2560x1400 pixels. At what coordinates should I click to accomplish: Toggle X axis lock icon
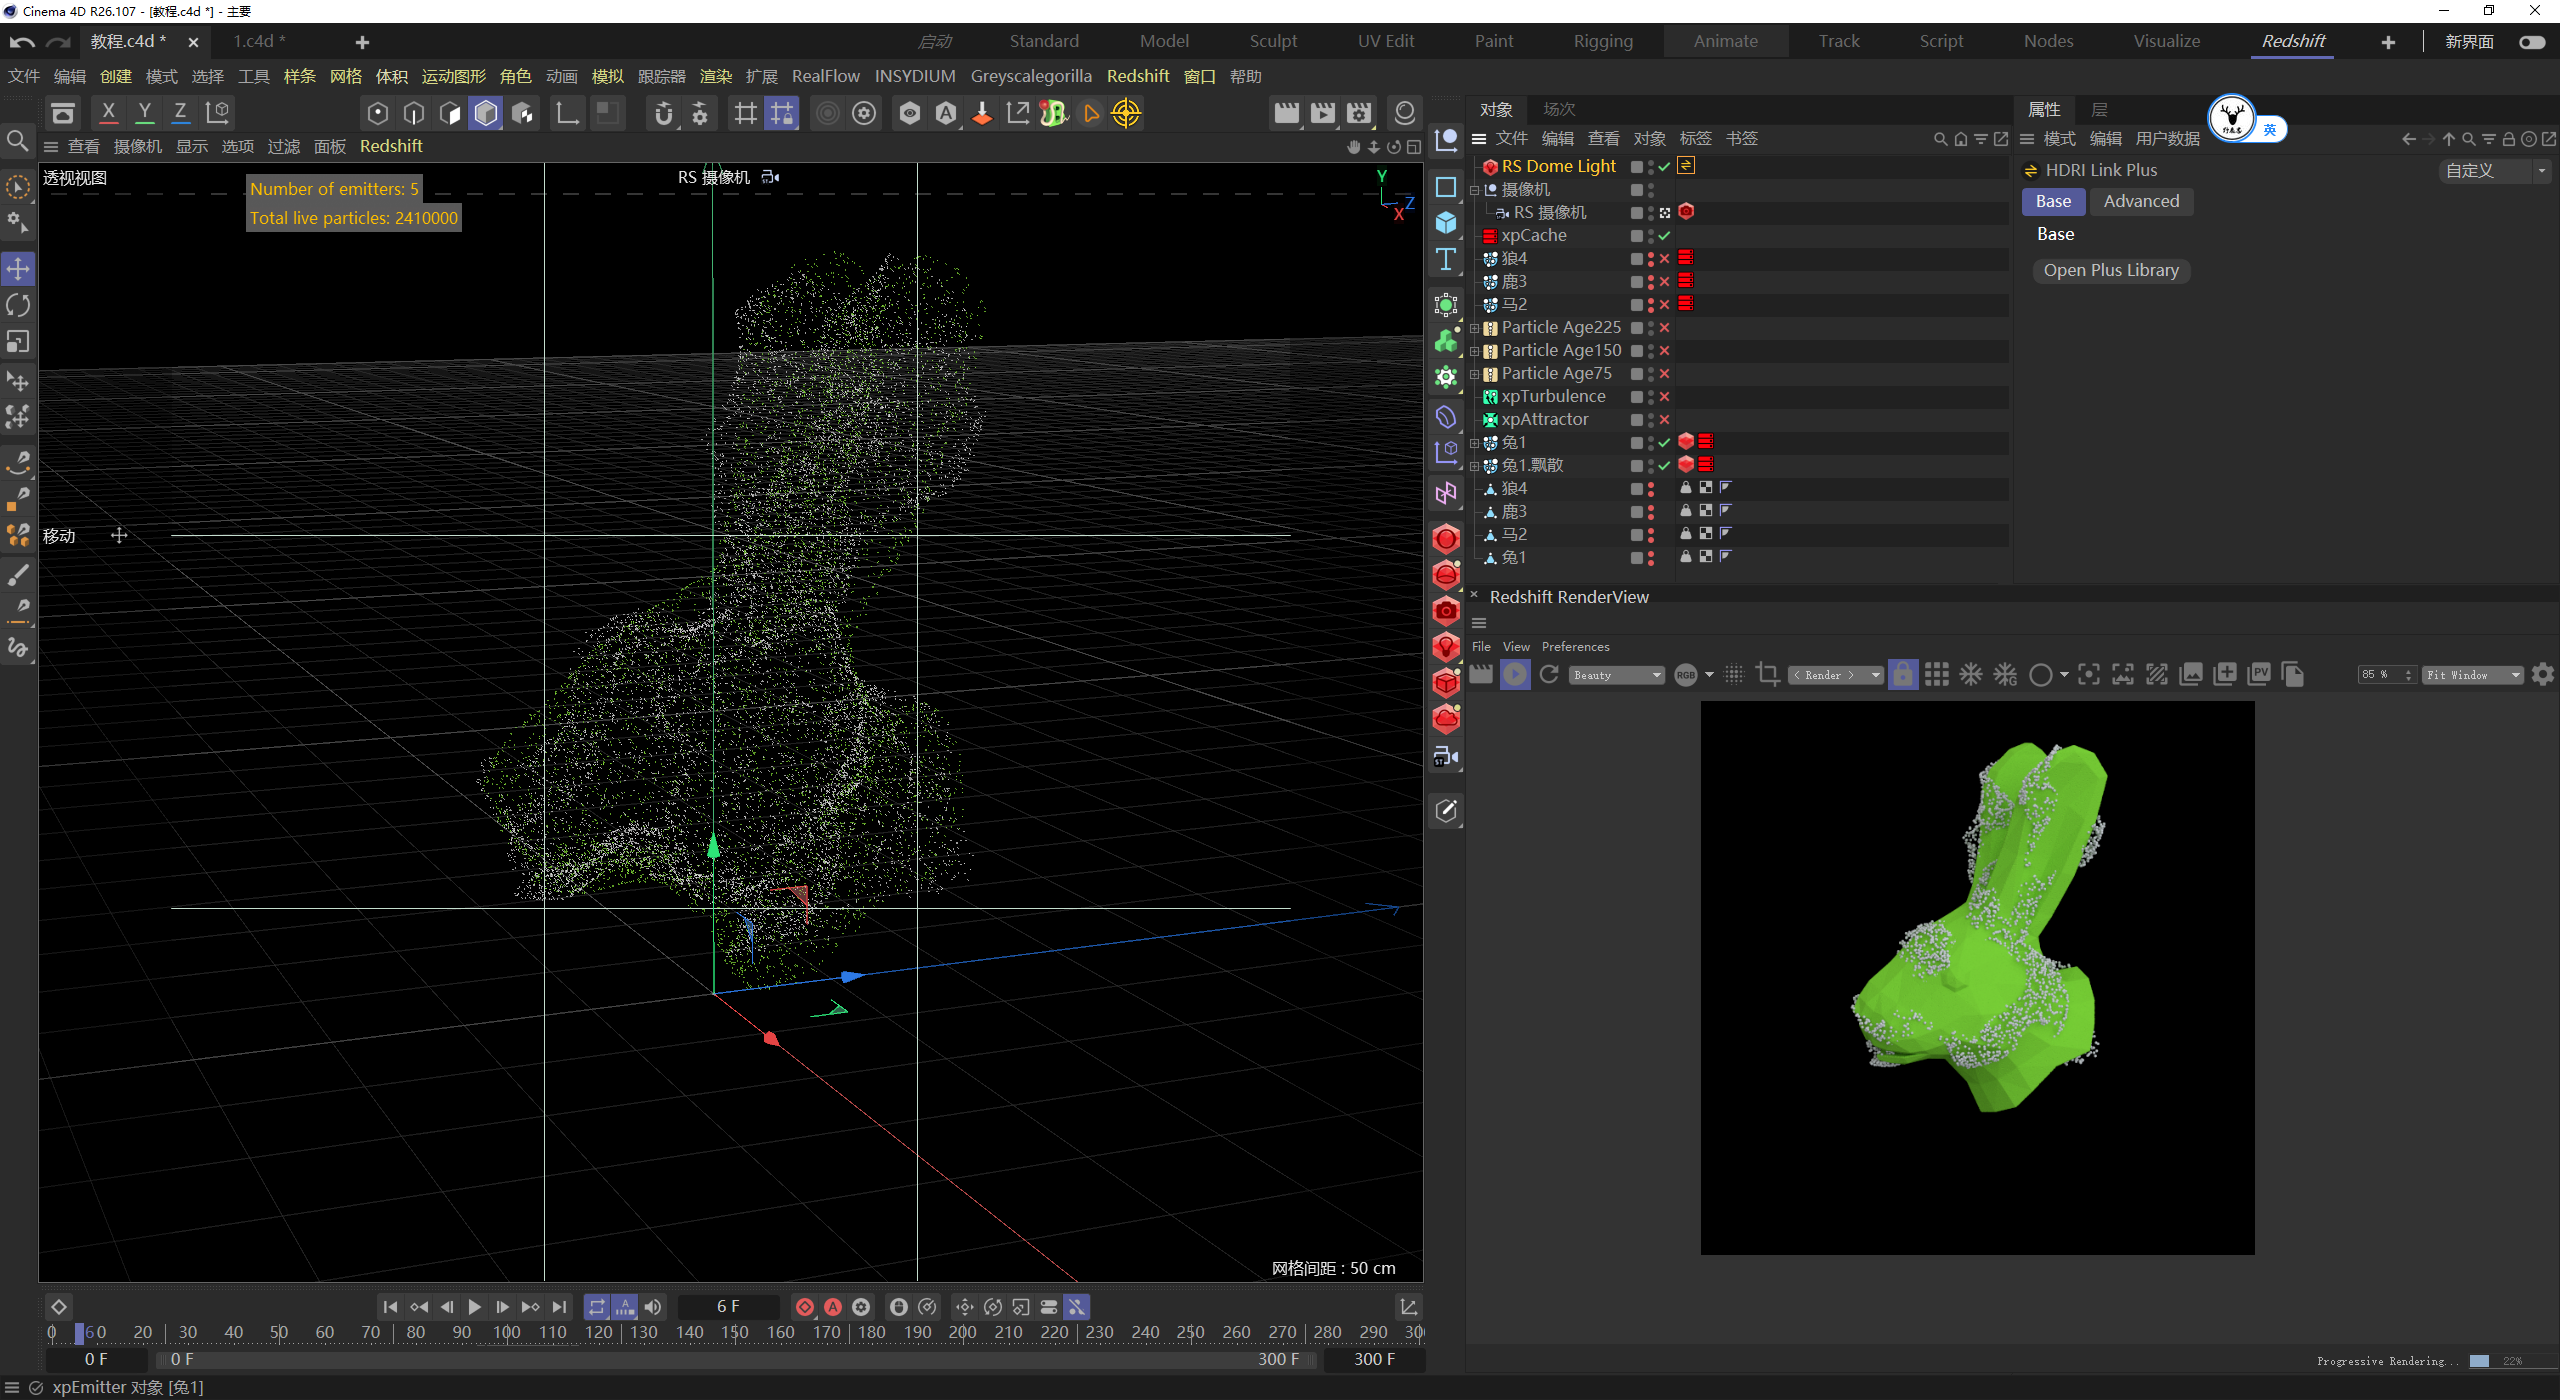[109, 113]
